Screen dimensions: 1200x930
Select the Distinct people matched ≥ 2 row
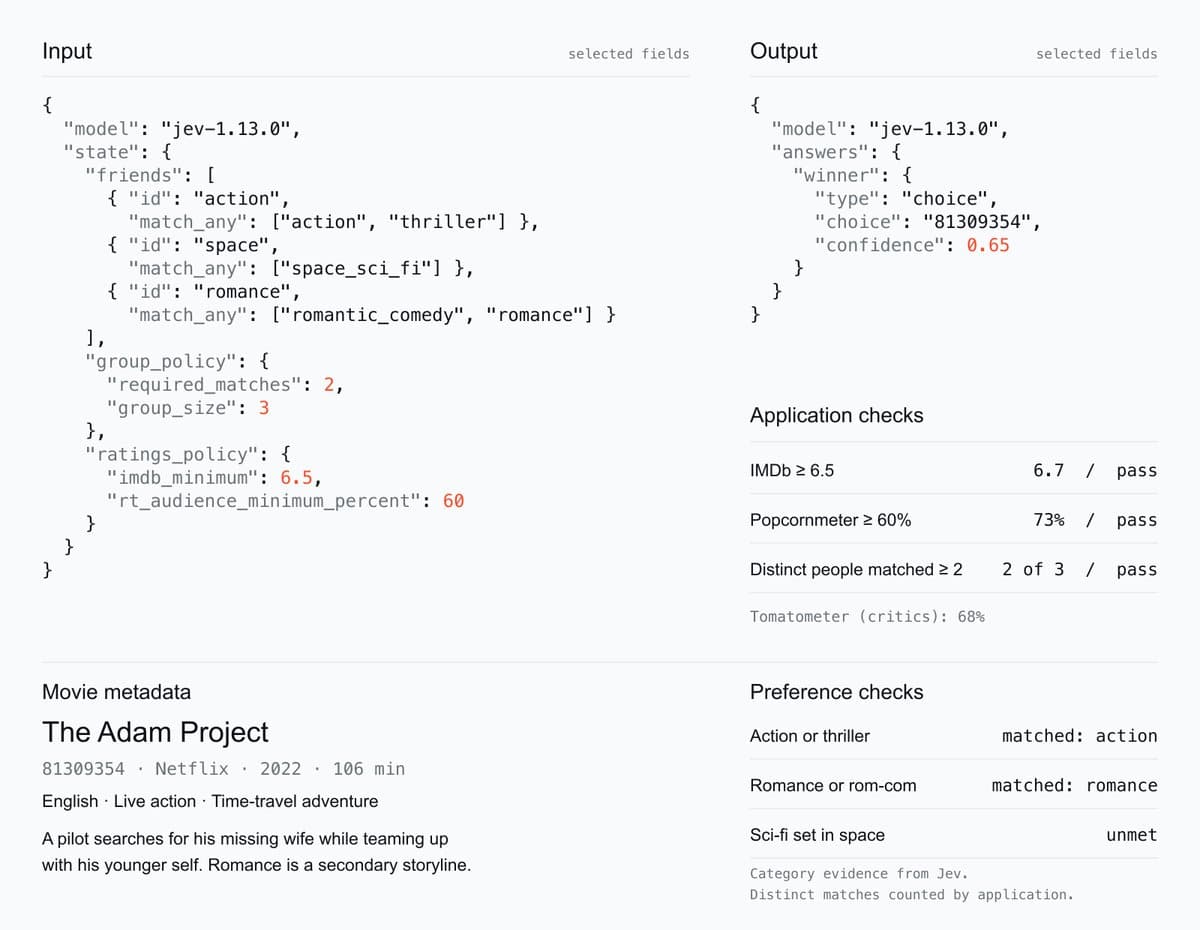[x=954, y=569]
